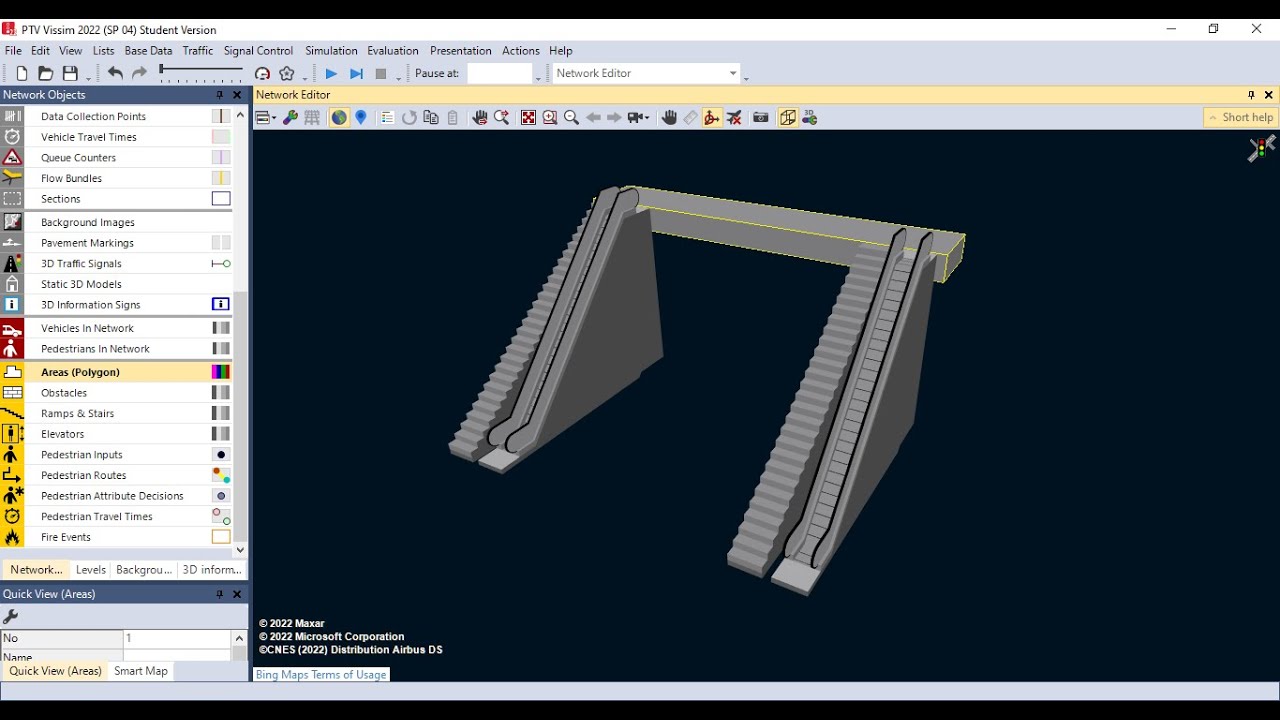Click the Background Images icon
The height and width of the screenshot is (720, 1280).
(12, 222)
